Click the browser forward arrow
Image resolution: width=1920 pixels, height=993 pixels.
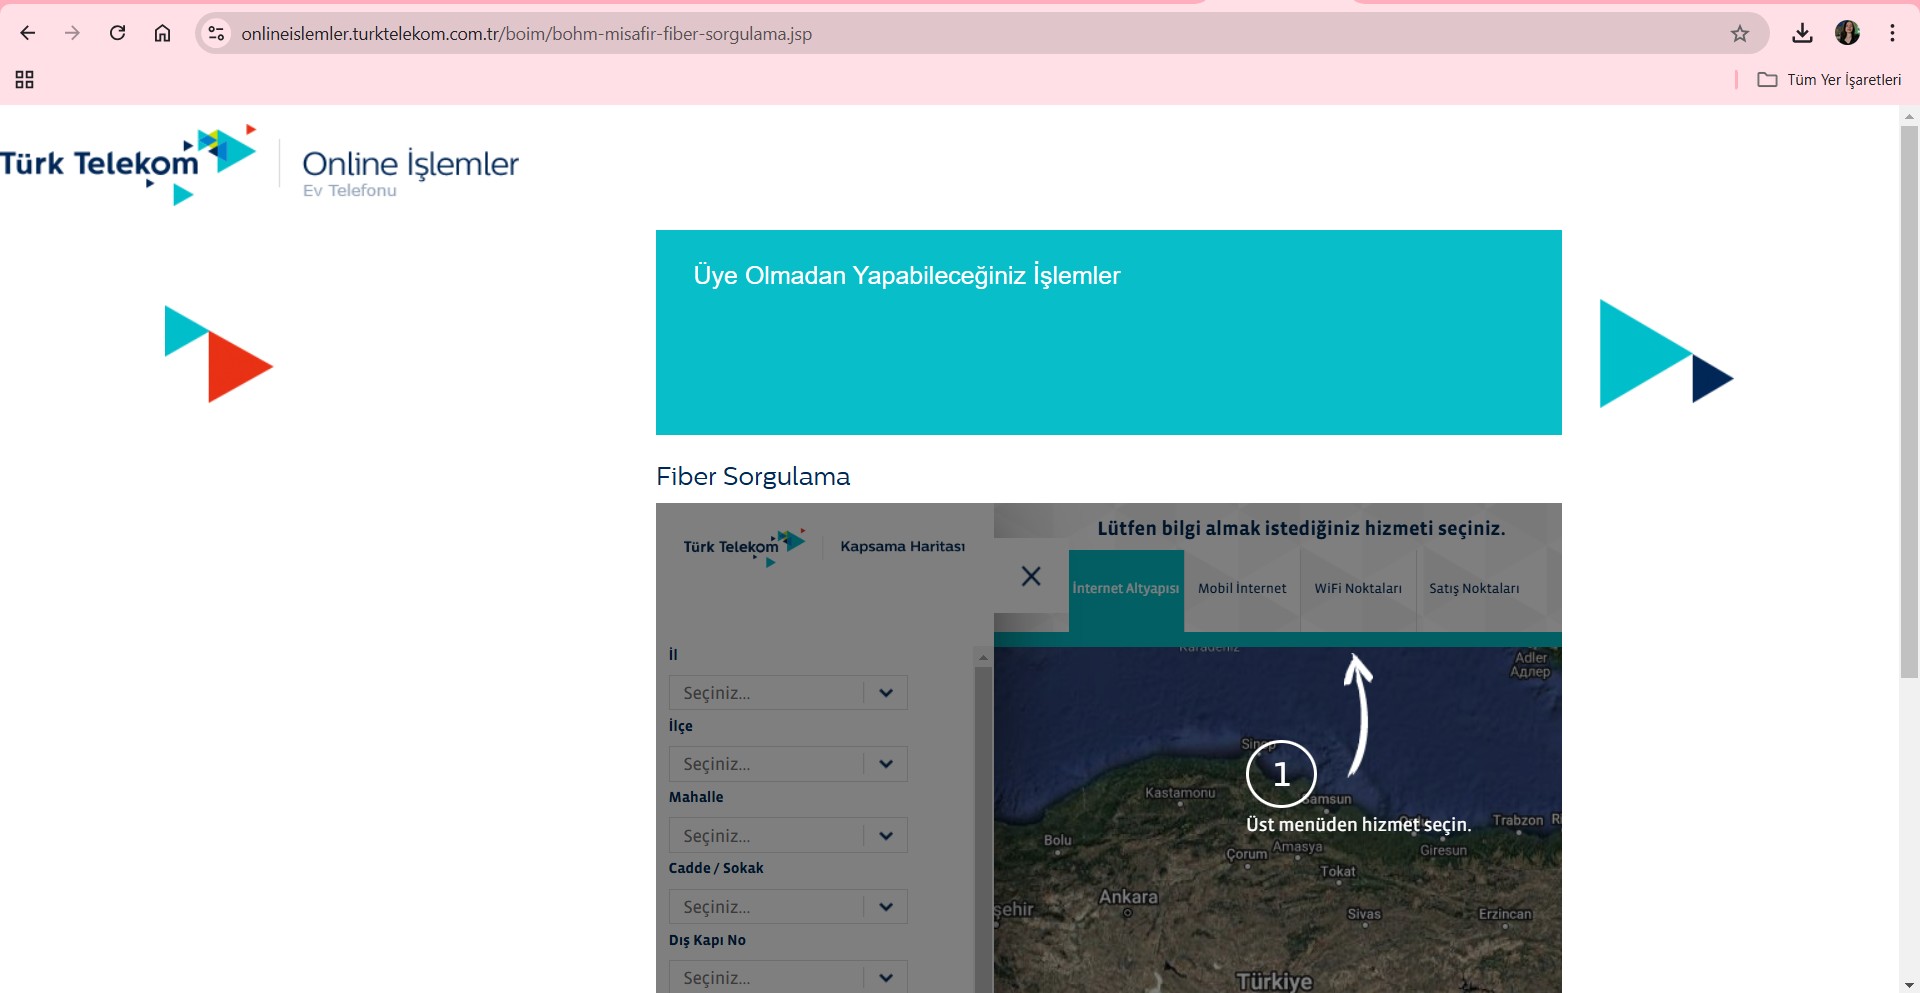(x=72, y=33)
